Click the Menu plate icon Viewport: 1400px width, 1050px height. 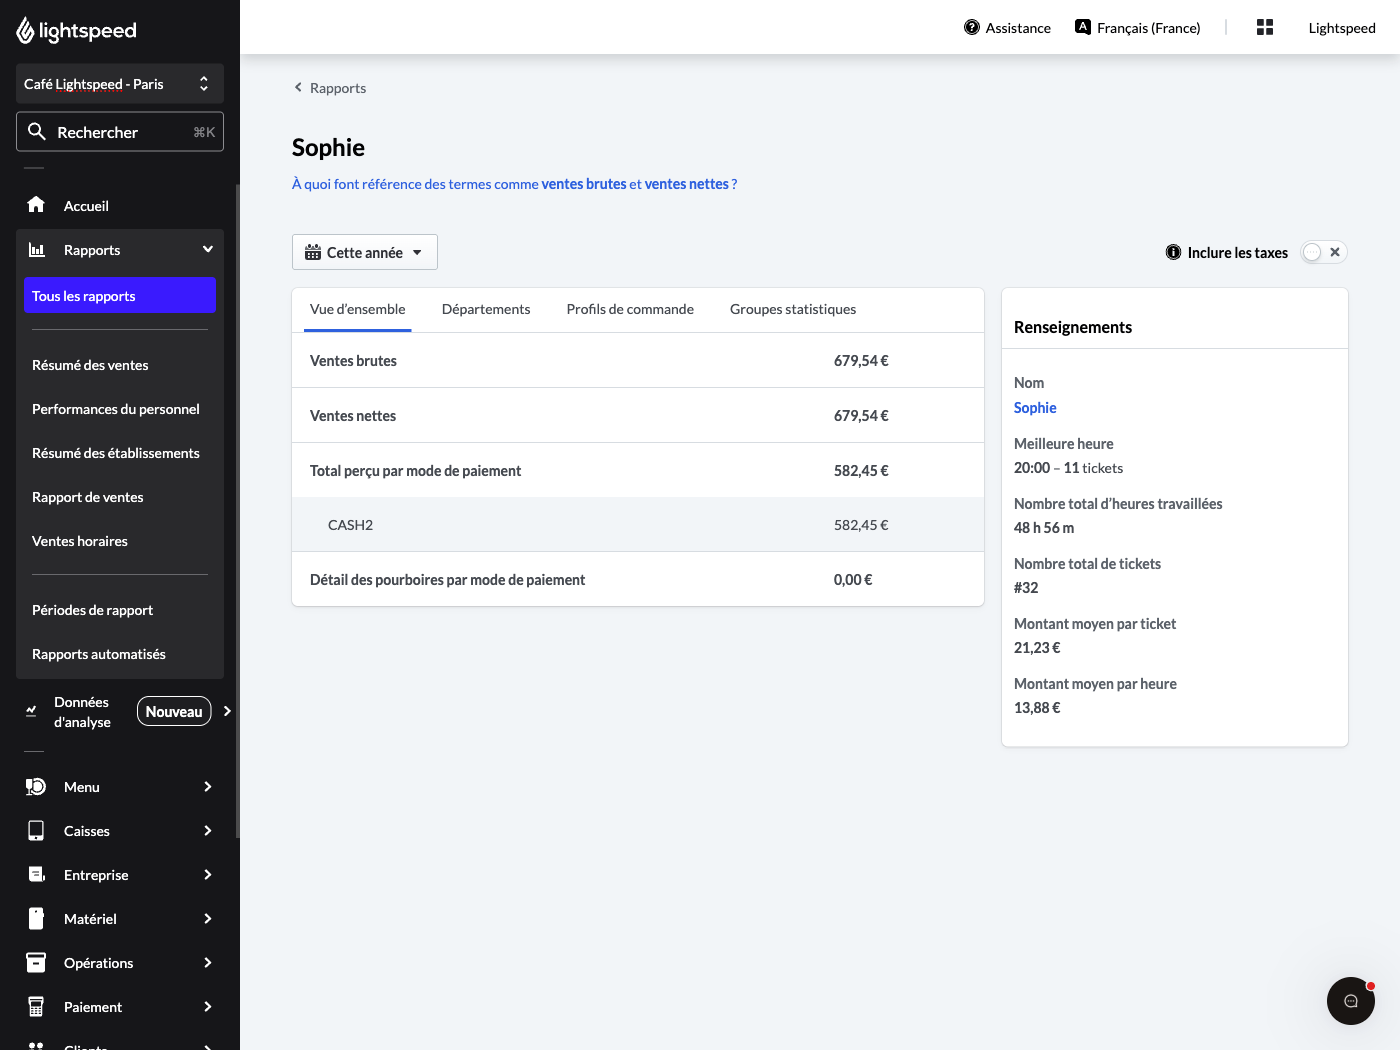click(x=36, y=787)
